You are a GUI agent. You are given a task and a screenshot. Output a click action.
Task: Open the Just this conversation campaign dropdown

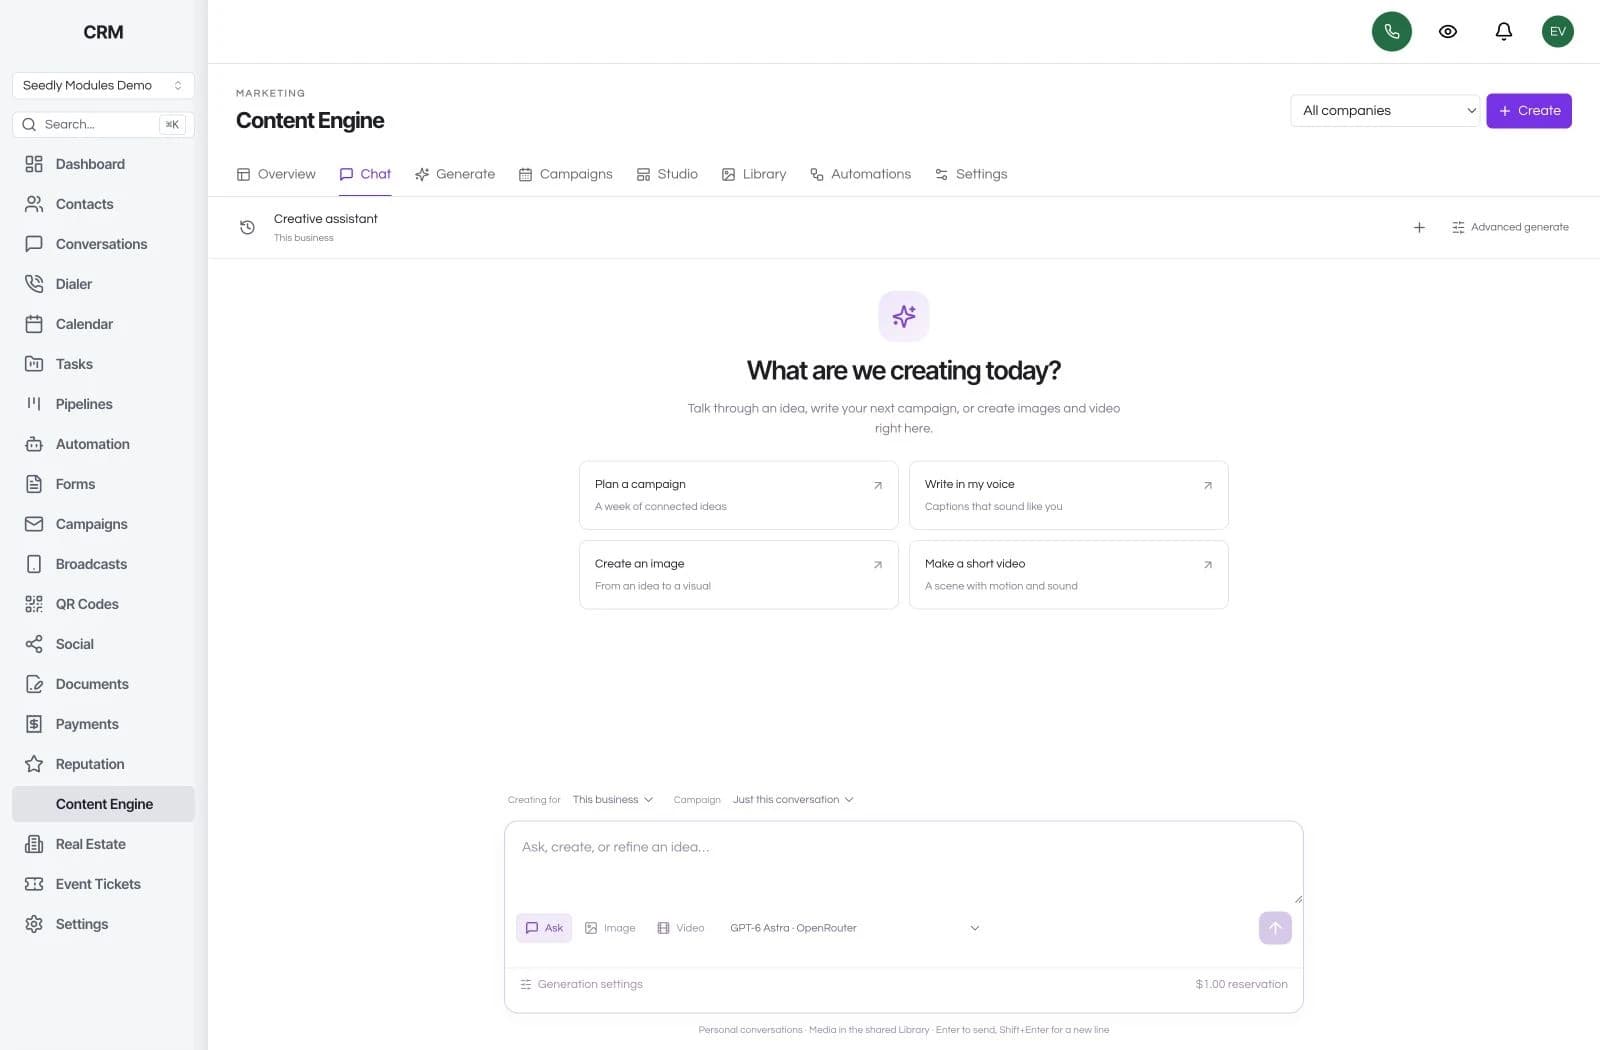pyautogui.click(x=793, y=800)
